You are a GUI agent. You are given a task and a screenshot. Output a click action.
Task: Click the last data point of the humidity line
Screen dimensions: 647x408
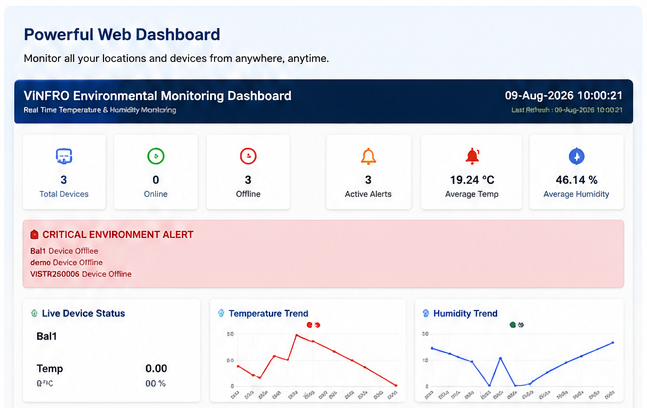coord(613,342)
